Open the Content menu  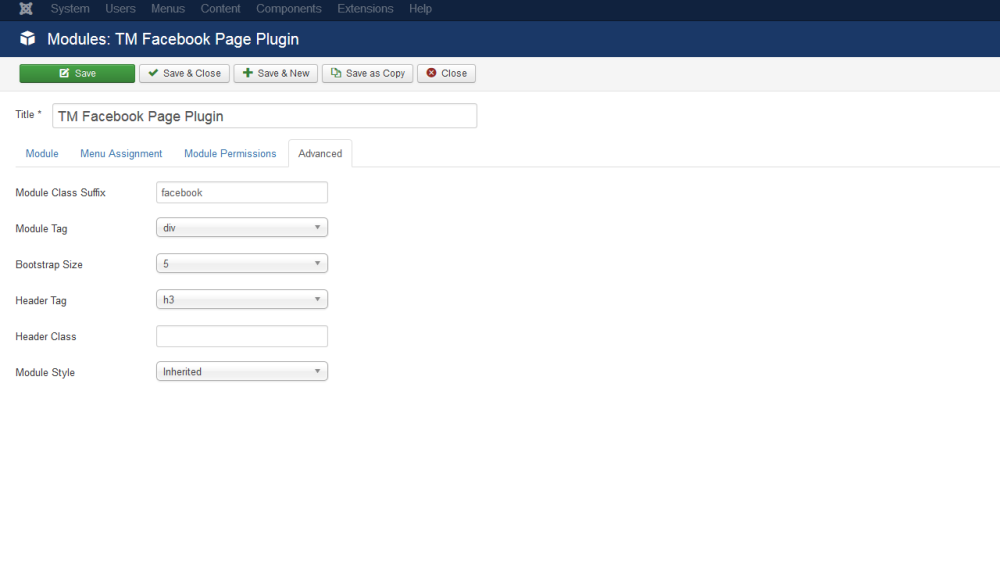tap(221, 9)
